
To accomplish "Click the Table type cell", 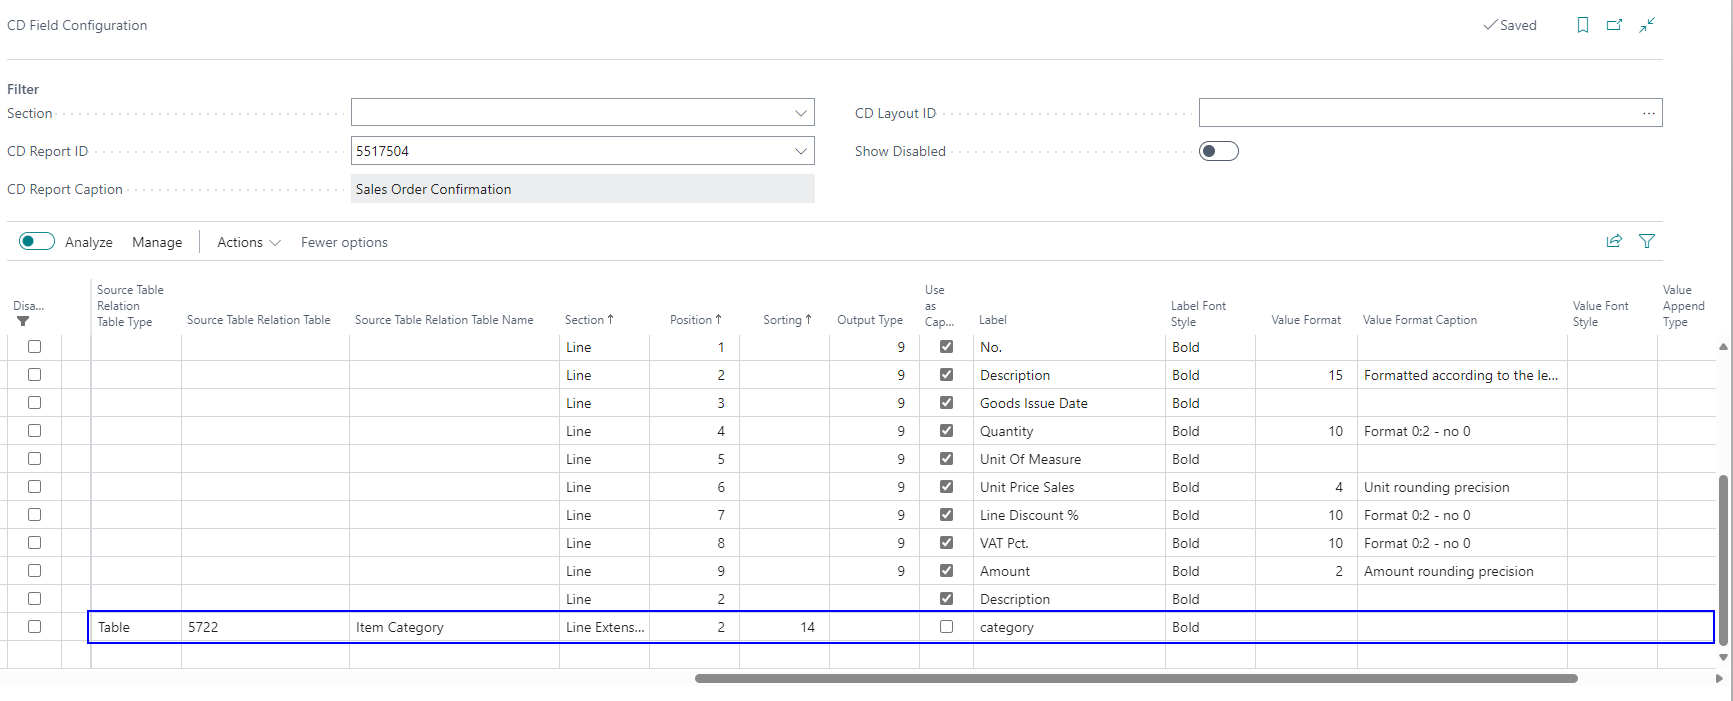I will point(136,627).
